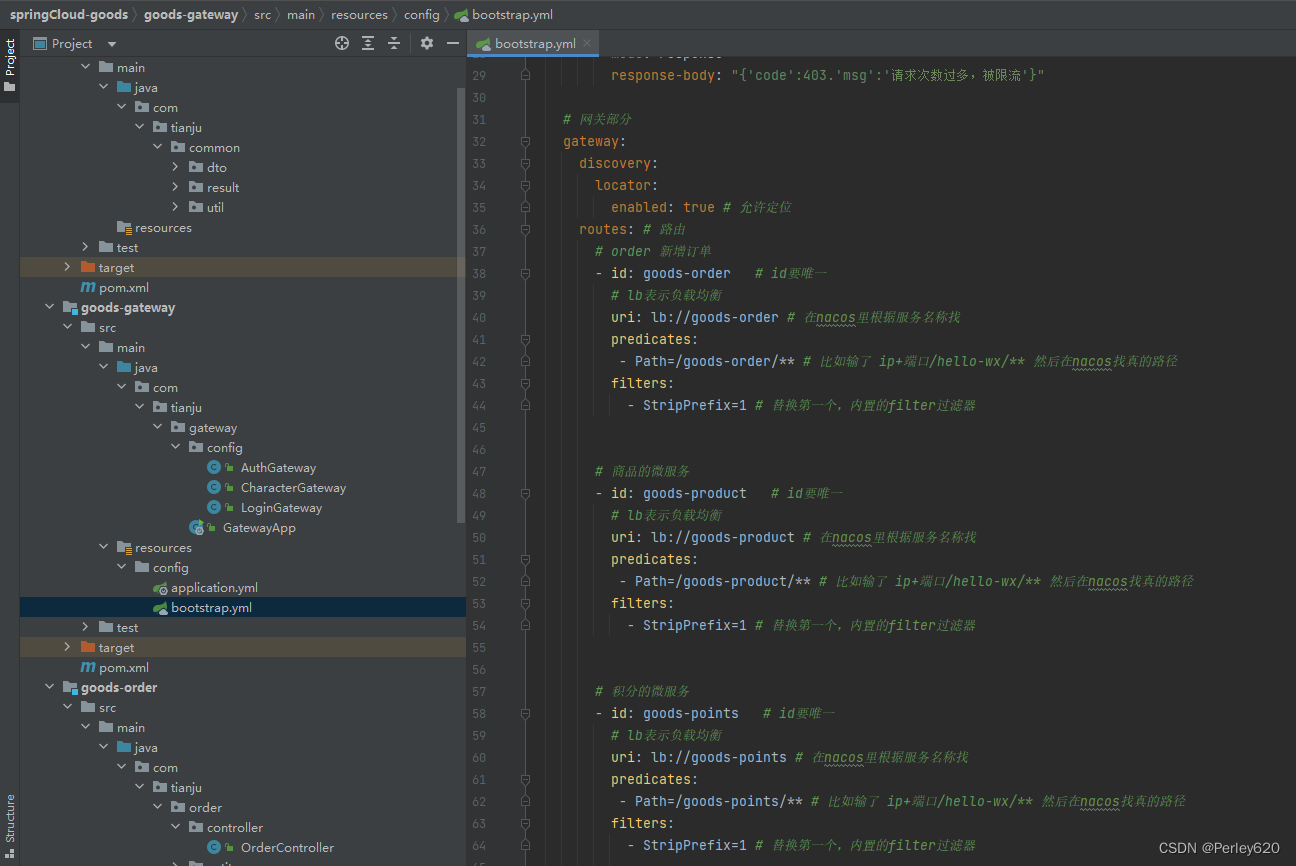The width and height of the screenshot is (1296, 866).
Task: Click springCloud-goods in the breadcrumb bar
Action: 69,14
